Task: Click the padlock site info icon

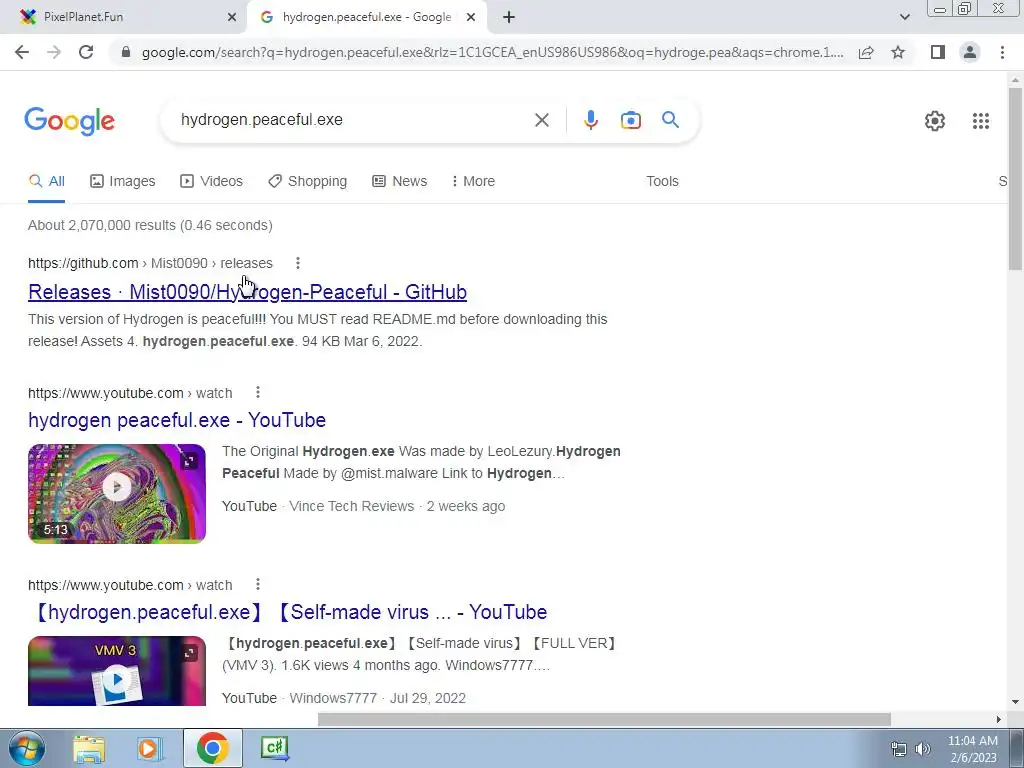Action: 126,52
